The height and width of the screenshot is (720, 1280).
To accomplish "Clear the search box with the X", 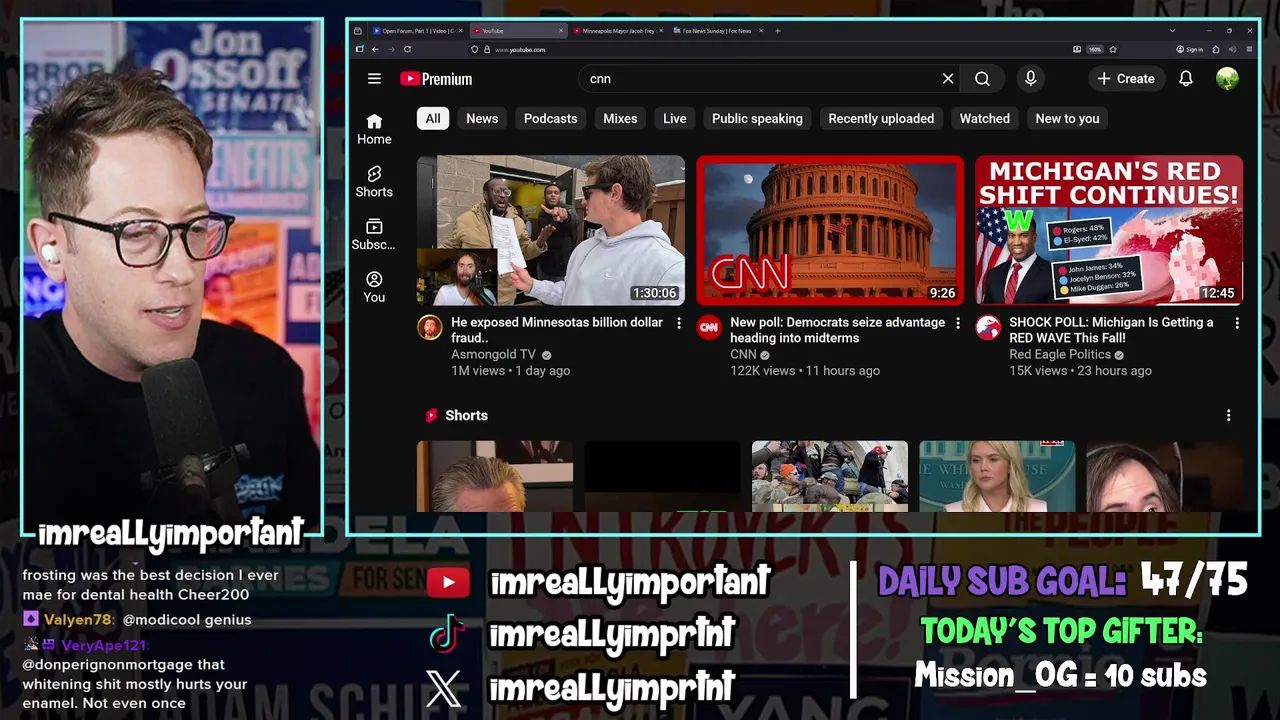I will [948, 79].
